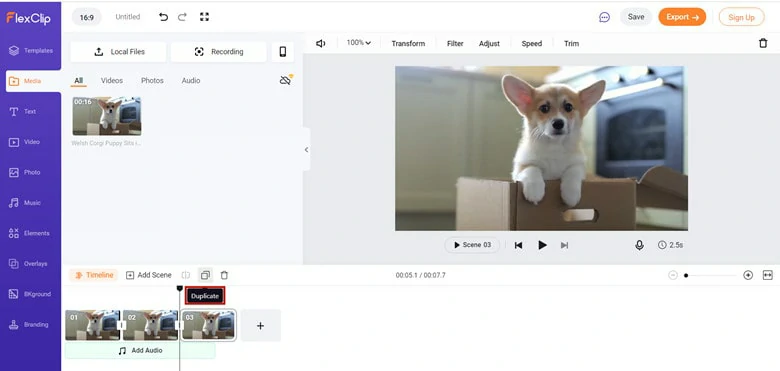Screen dimensions: 780x371
Task: Select scene 02 thumbnail in timeline
Action: click(150, 325)
